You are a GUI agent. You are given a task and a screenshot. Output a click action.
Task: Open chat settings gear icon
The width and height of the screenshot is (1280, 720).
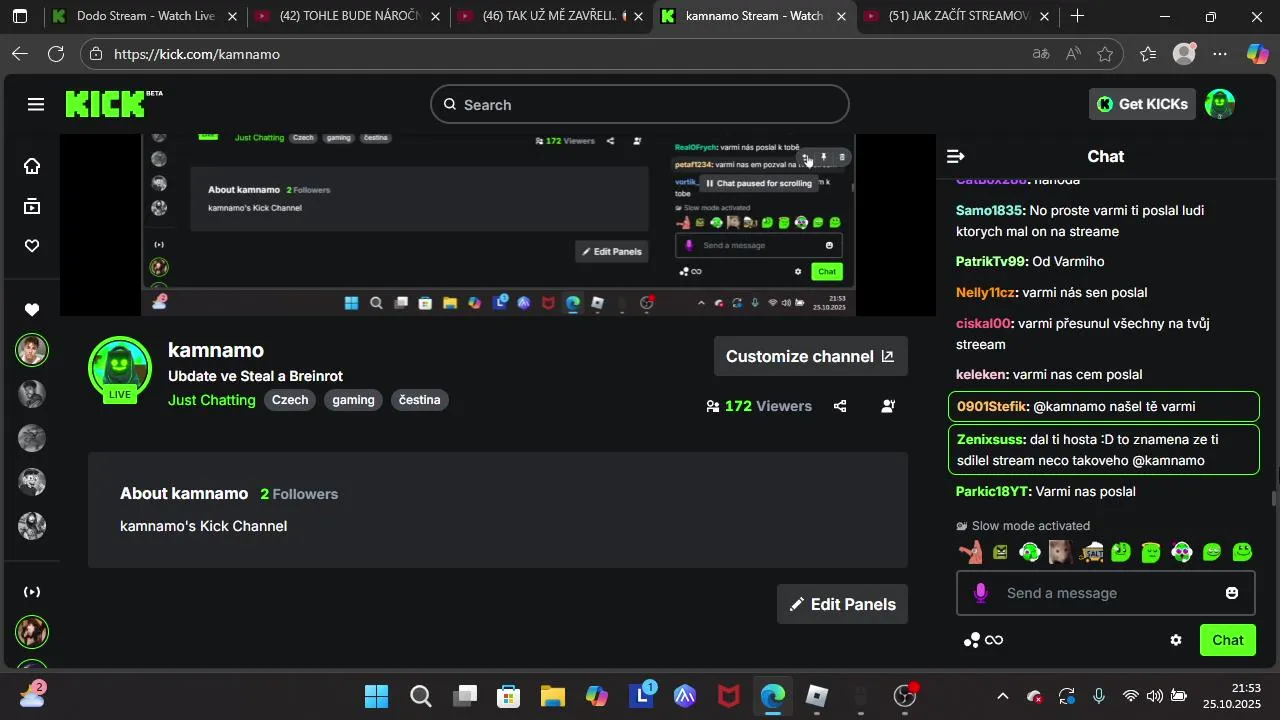click(x=1176, y=640)
